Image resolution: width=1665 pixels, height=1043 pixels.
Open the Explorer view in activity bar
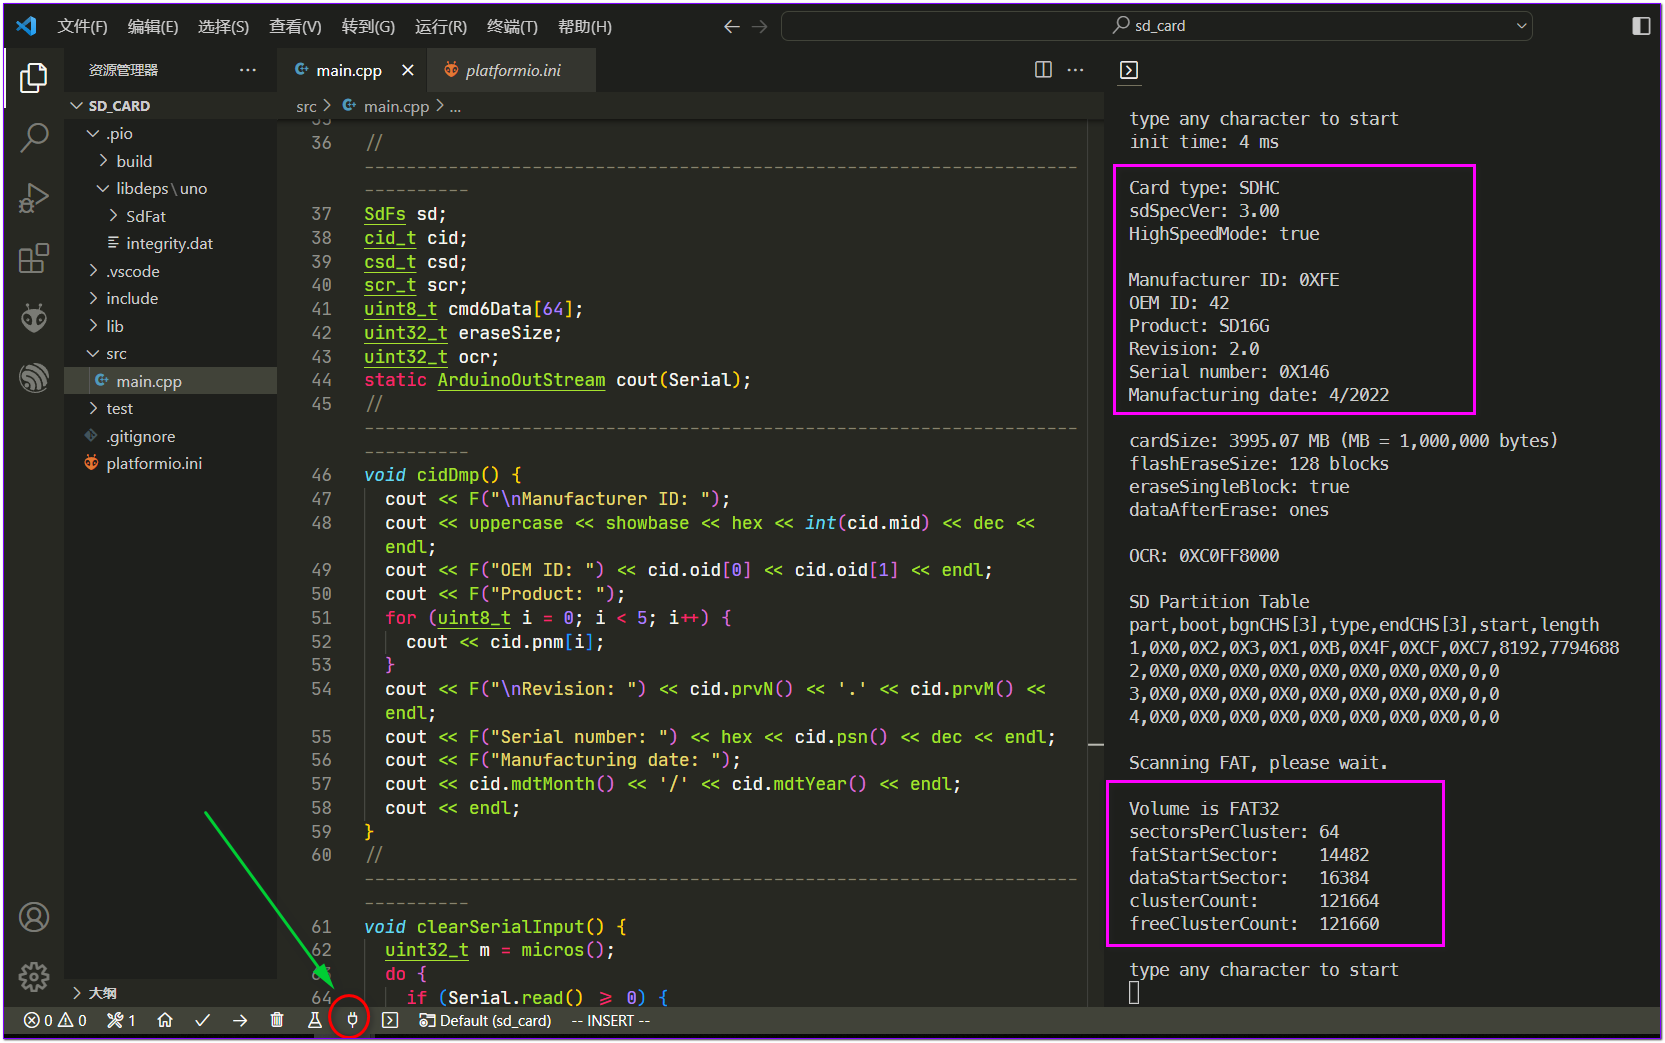pyautogui.click(x=34, y=77)
